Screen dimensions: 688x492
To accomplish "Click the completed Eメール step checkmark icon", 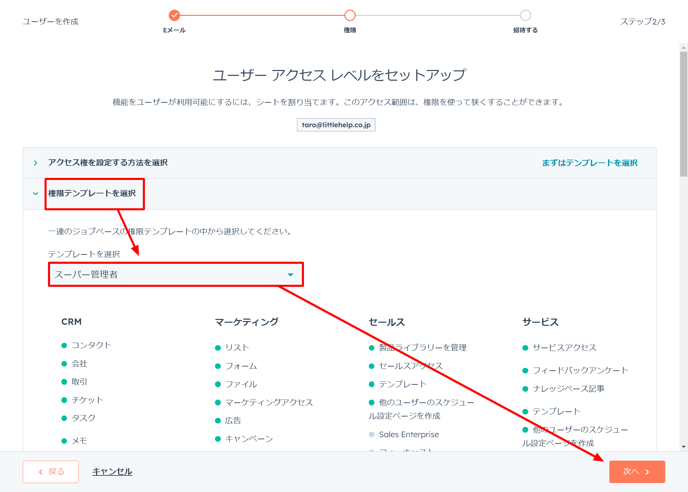I will coord(174,15).
